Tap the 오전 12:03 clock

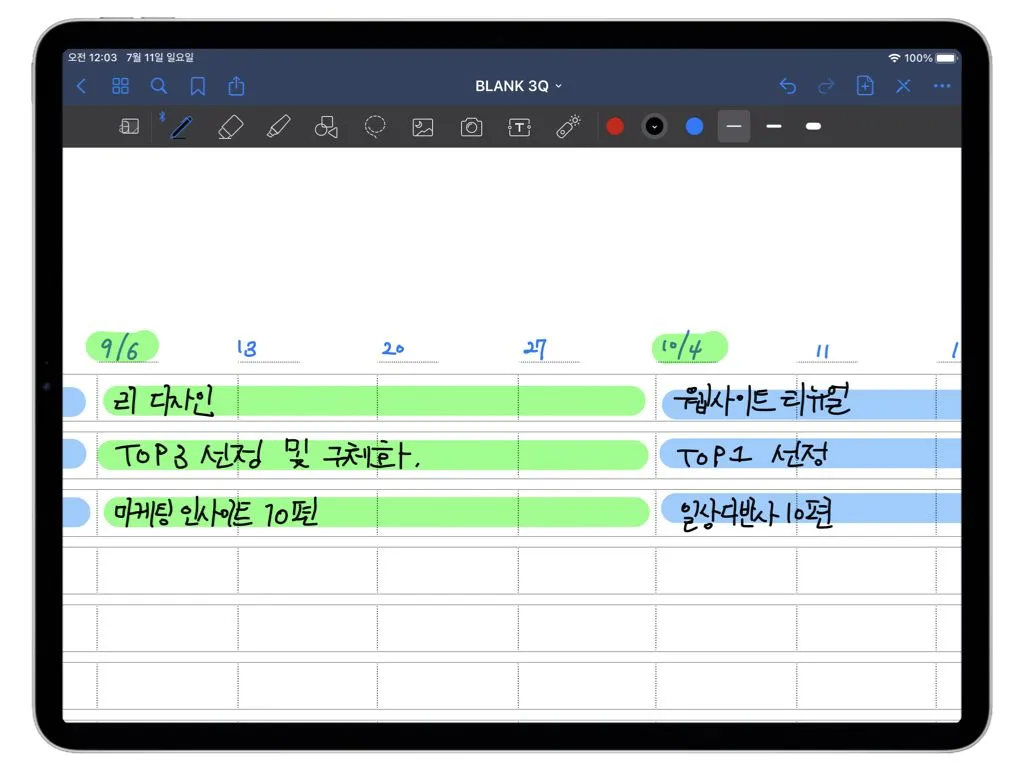point(93,57)
